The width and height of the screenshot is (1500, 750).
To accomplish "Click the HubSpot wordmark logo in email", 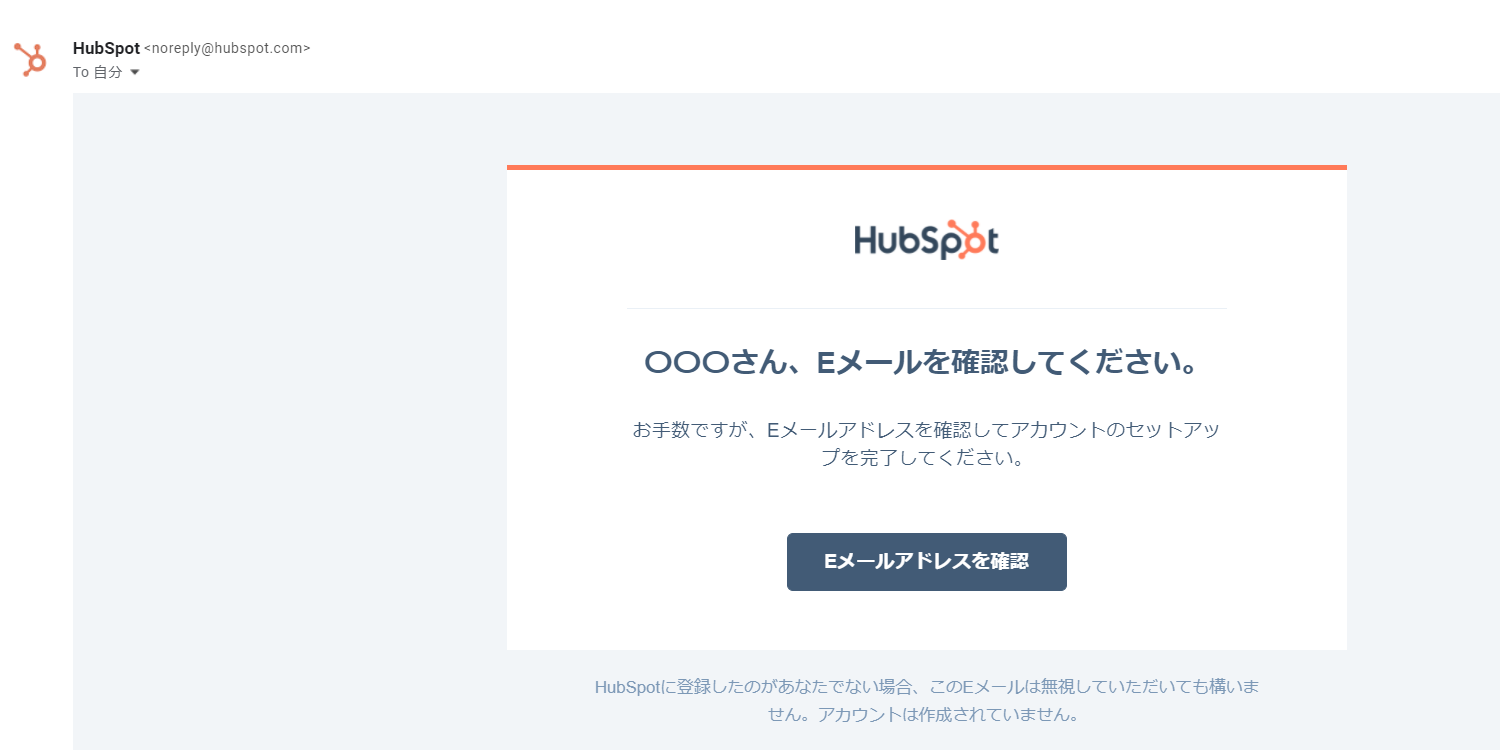I will pos(926,240).
